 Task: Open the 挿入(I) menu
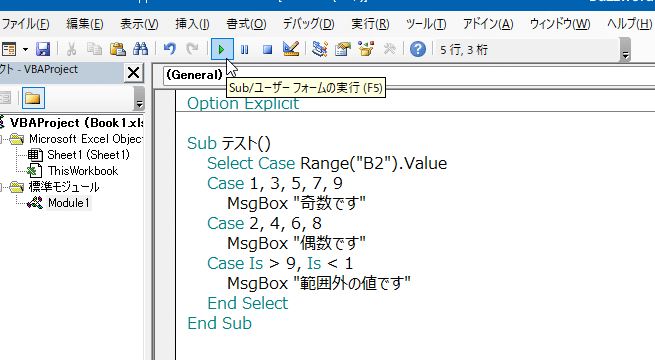(192, 24)
